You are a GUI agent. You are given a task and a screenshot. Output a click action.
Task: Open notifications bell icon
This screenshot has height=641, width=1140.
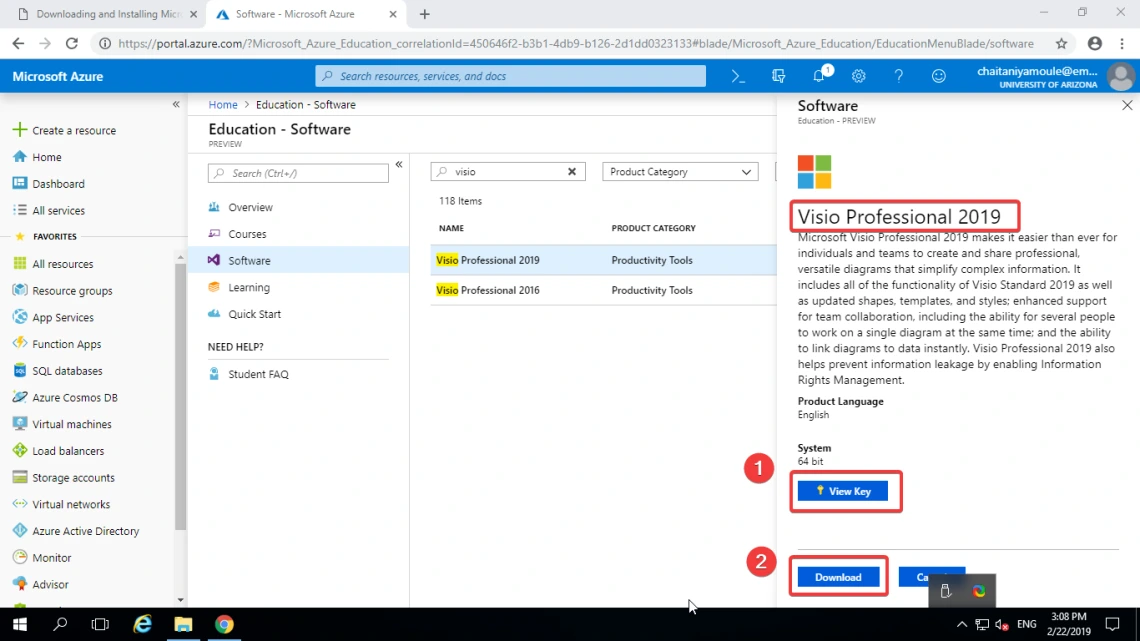coord(819,76)
